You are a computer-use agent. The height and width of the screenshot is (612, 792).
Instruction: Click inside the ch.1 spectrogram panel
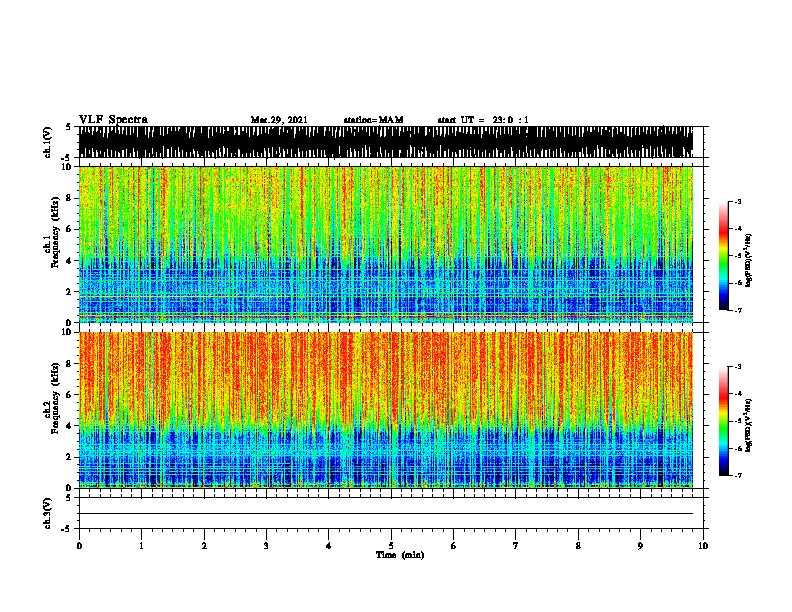[386, 244]
